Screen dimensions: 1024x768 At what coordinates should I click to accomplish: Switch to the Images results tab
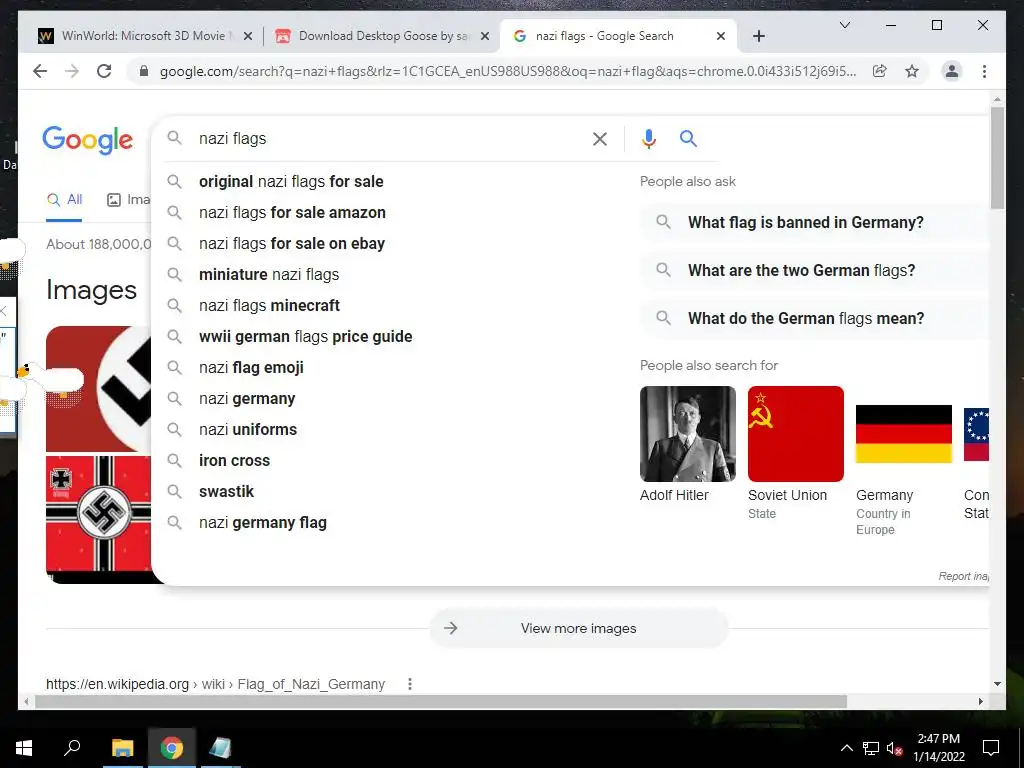(129, 200)
